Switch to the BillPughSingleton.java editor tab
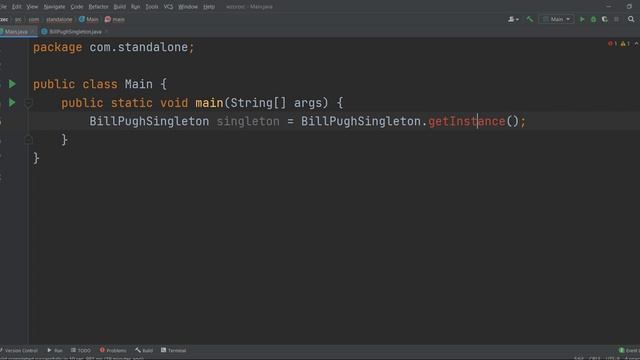Viewport: 640px width, 360px height. [x=74, y=31]
